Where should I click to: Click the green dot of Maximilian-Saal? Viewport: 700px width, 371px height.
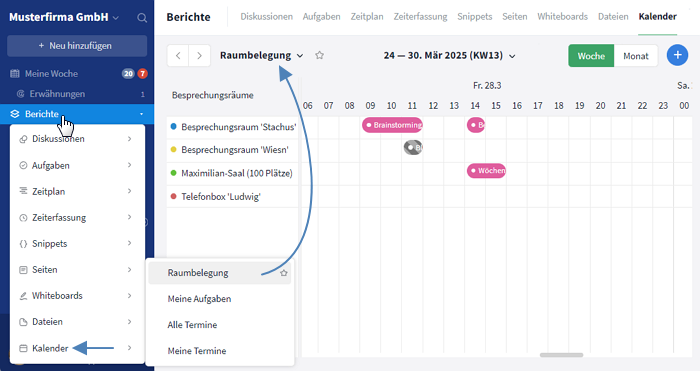[174, 173]
